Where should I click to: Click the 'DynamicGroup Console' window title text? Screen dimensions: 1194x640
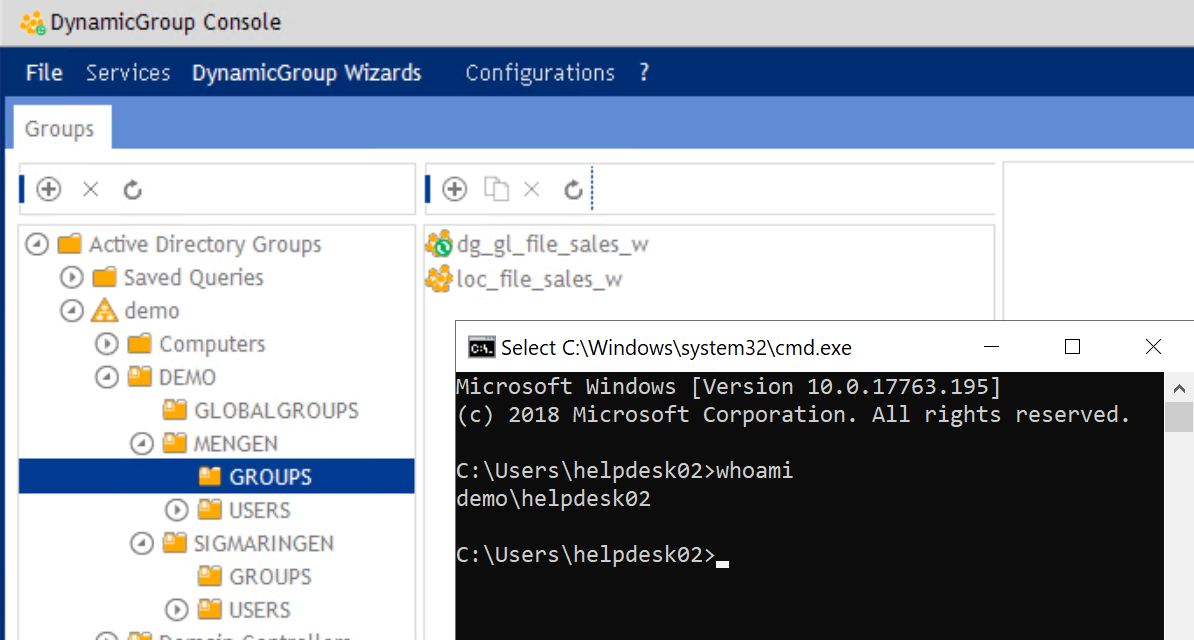point(166,23)
